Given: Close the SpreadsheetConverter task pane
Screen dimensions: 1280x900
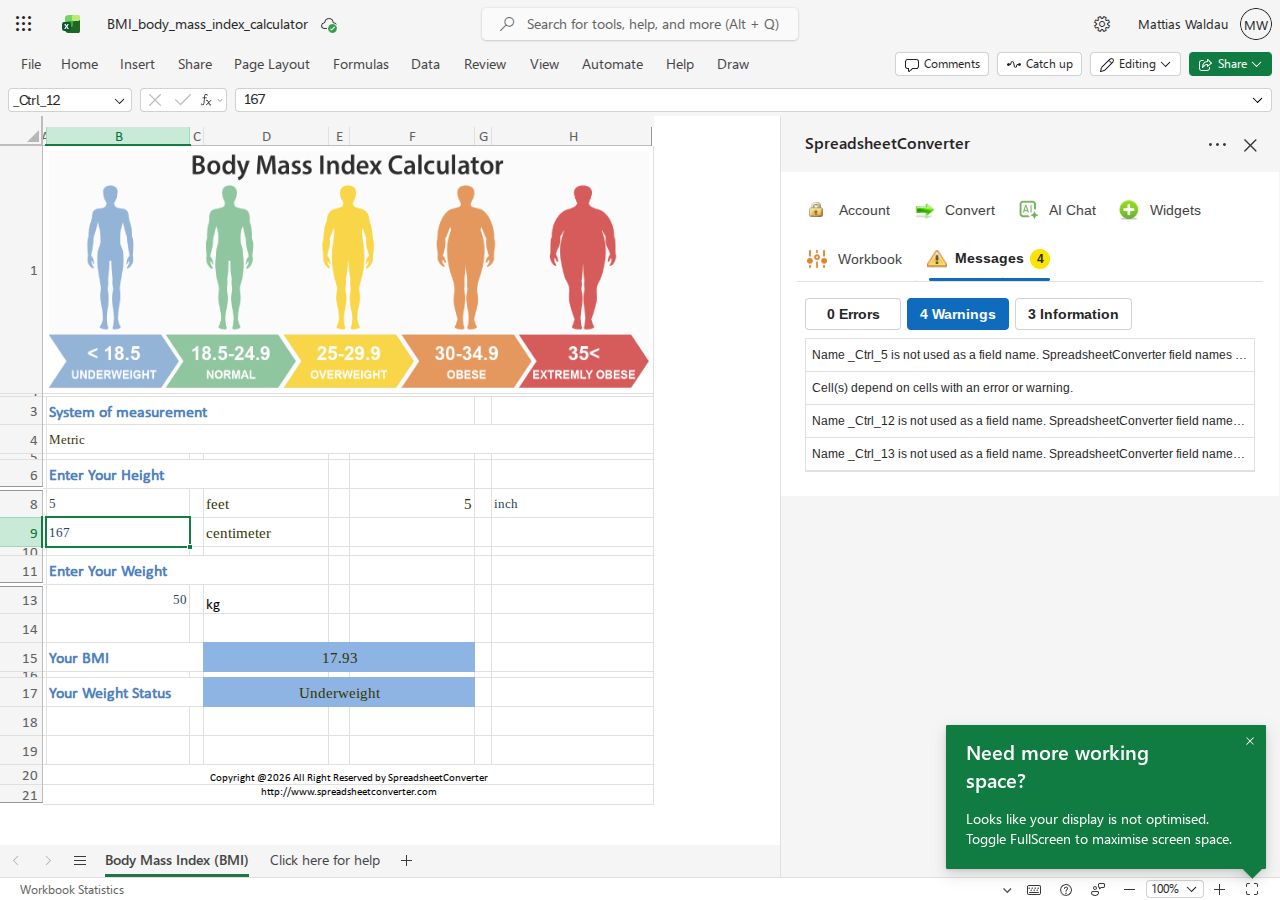Looking at the screenshot, I should 1250,145.
